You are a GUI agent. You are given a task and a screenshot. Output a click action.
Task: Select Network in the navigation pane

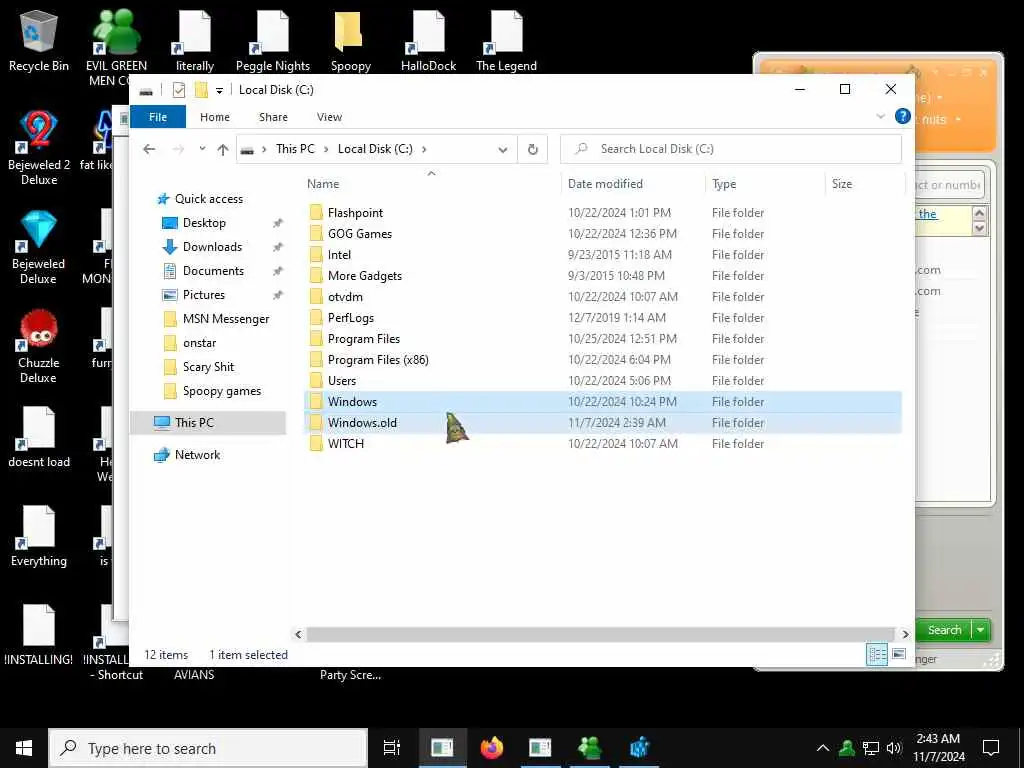pyautogui.click(x=197, y=455)
